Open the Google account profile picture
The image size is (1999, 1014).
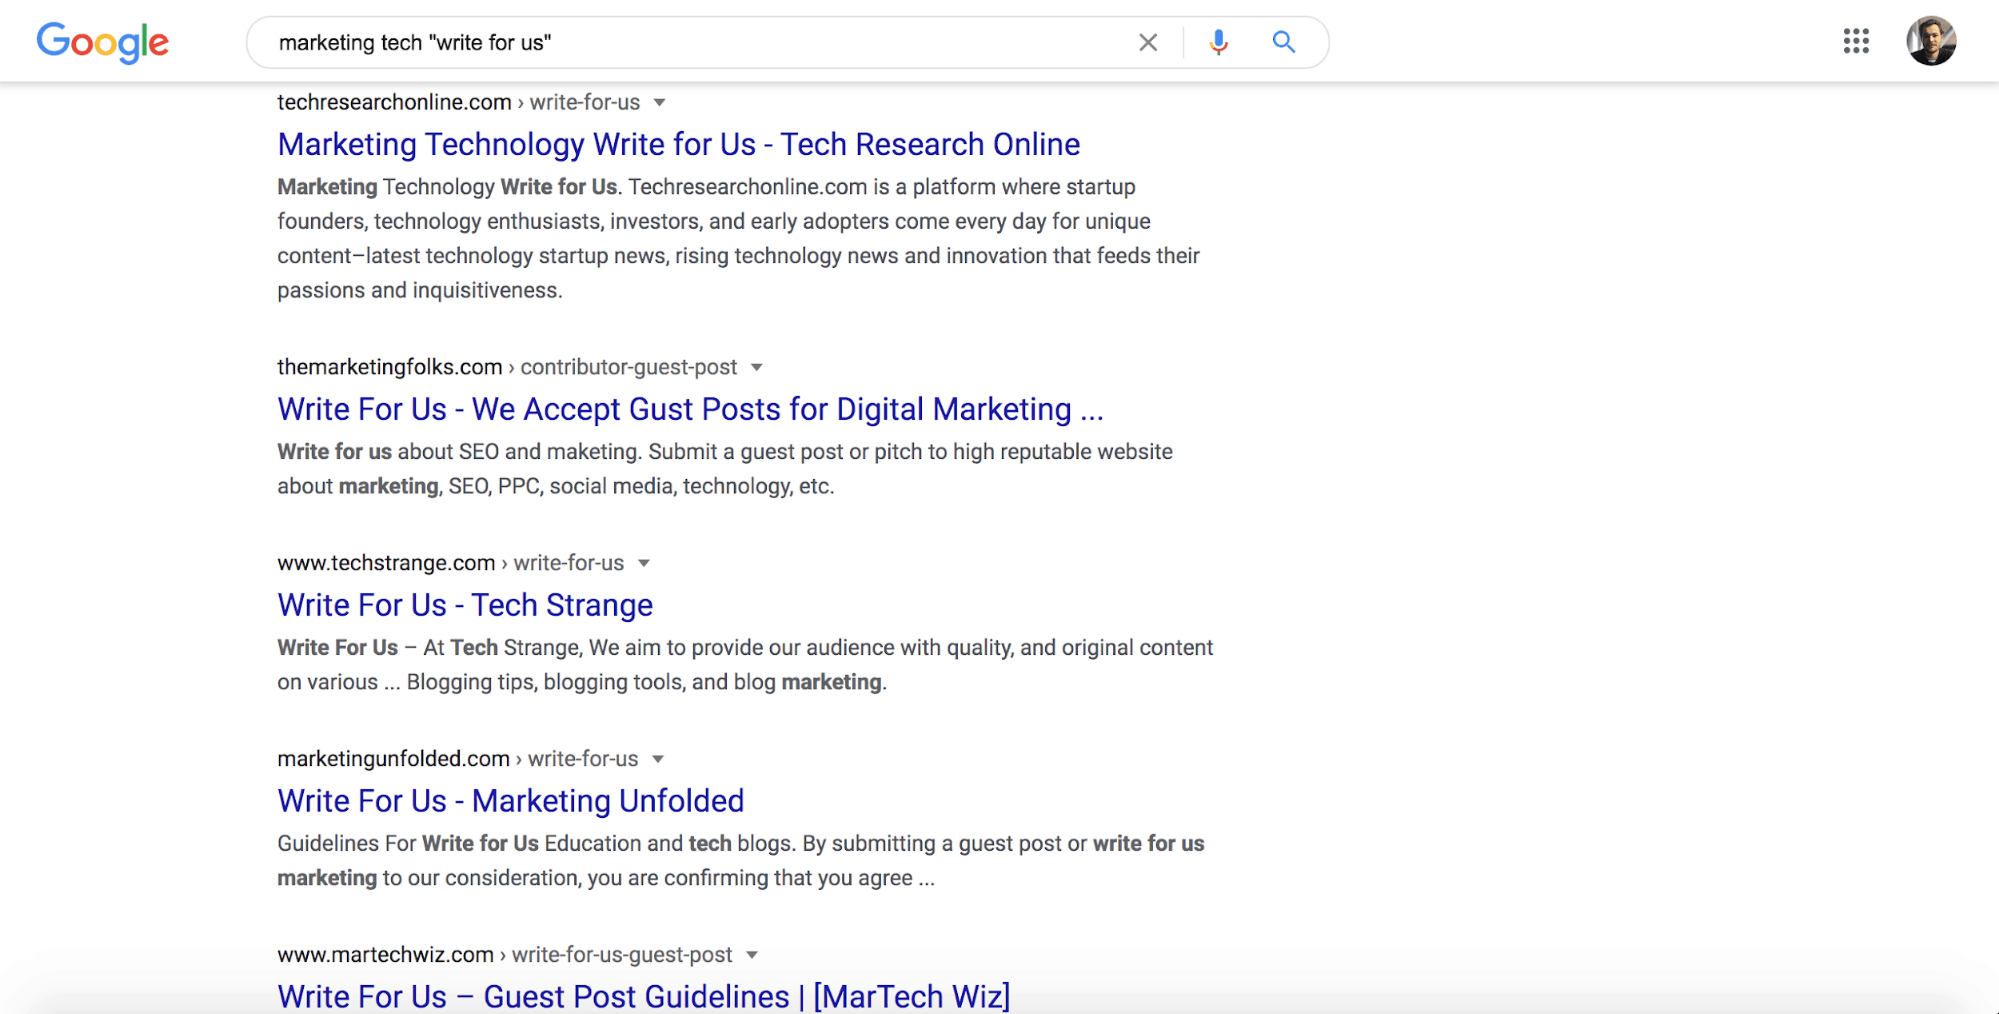pyautogui.click(x=1931, y=41)
